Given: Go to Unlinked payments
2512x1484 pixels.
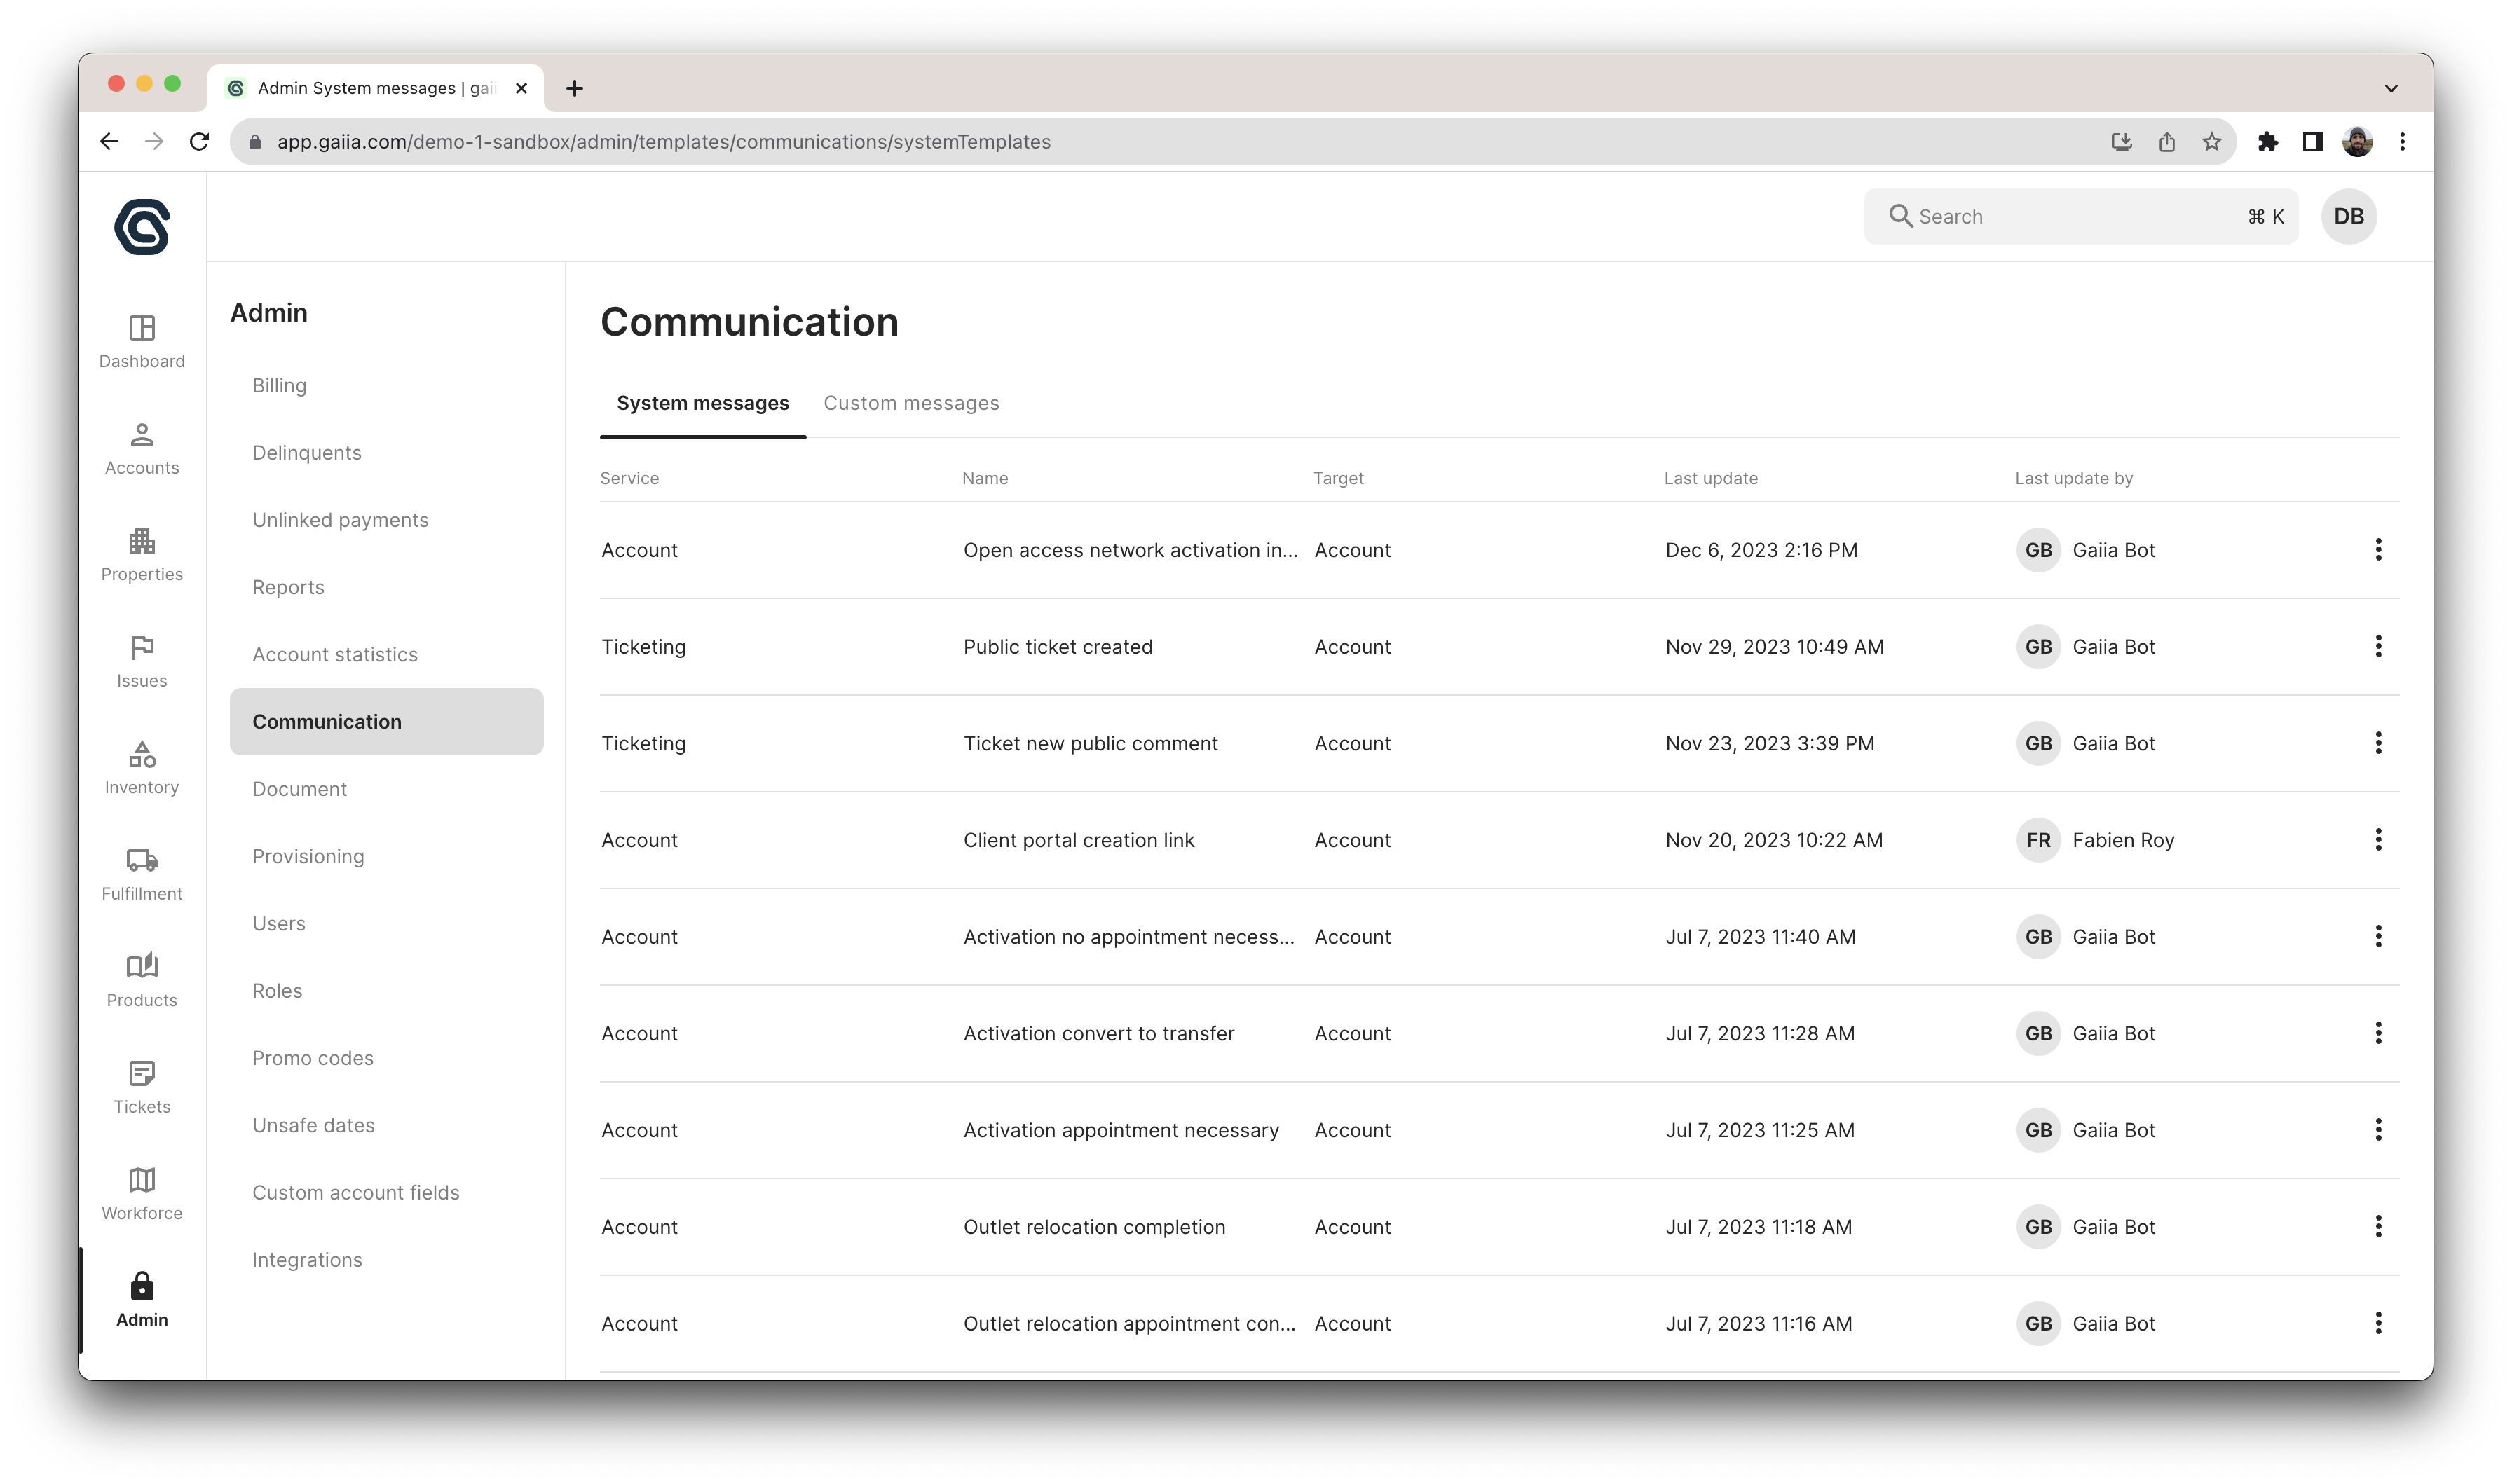Looking at the screenshot, I should [386, 520].
